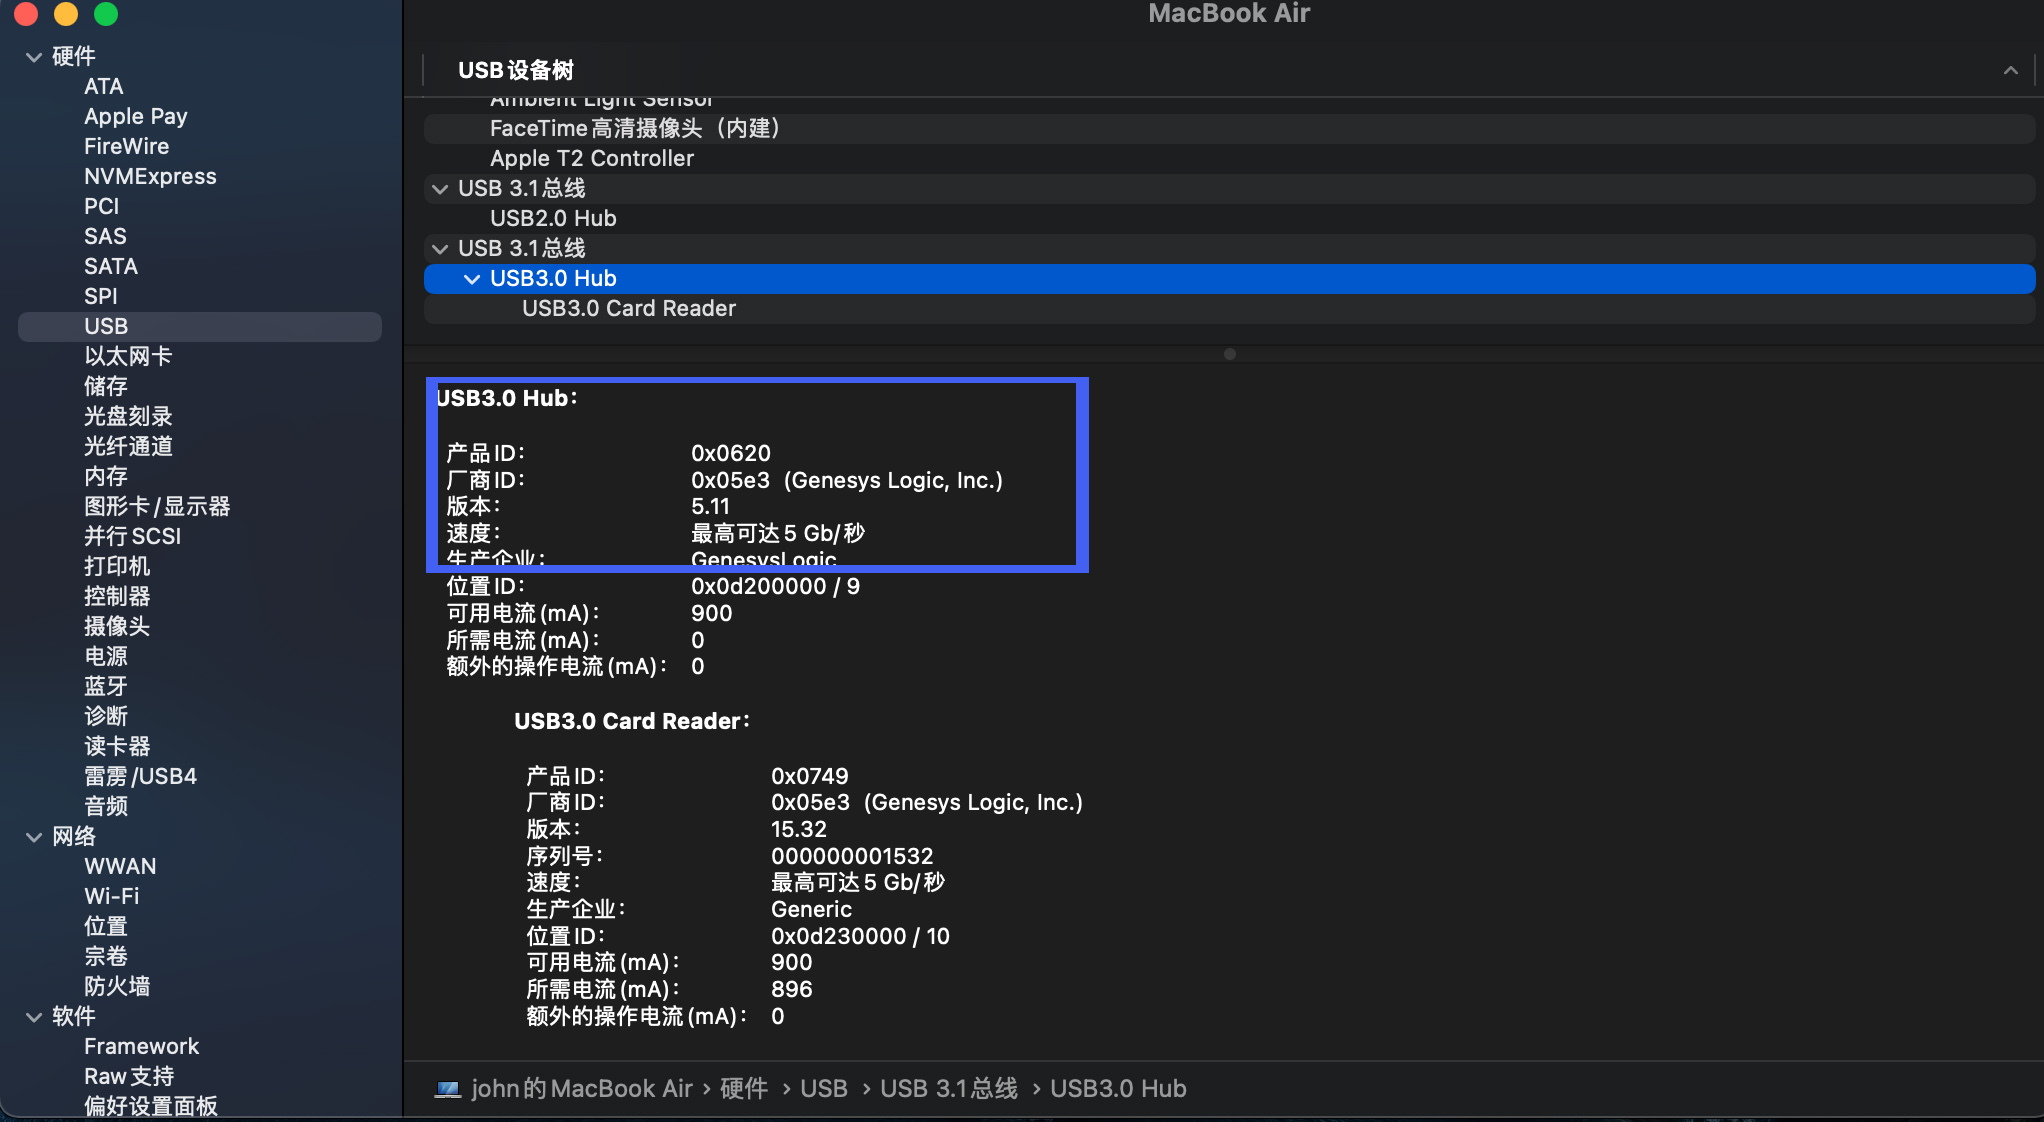Collapse the 软件 software section
This screenshot has width=2044, height=1122.
click(x=34, y=1017)
